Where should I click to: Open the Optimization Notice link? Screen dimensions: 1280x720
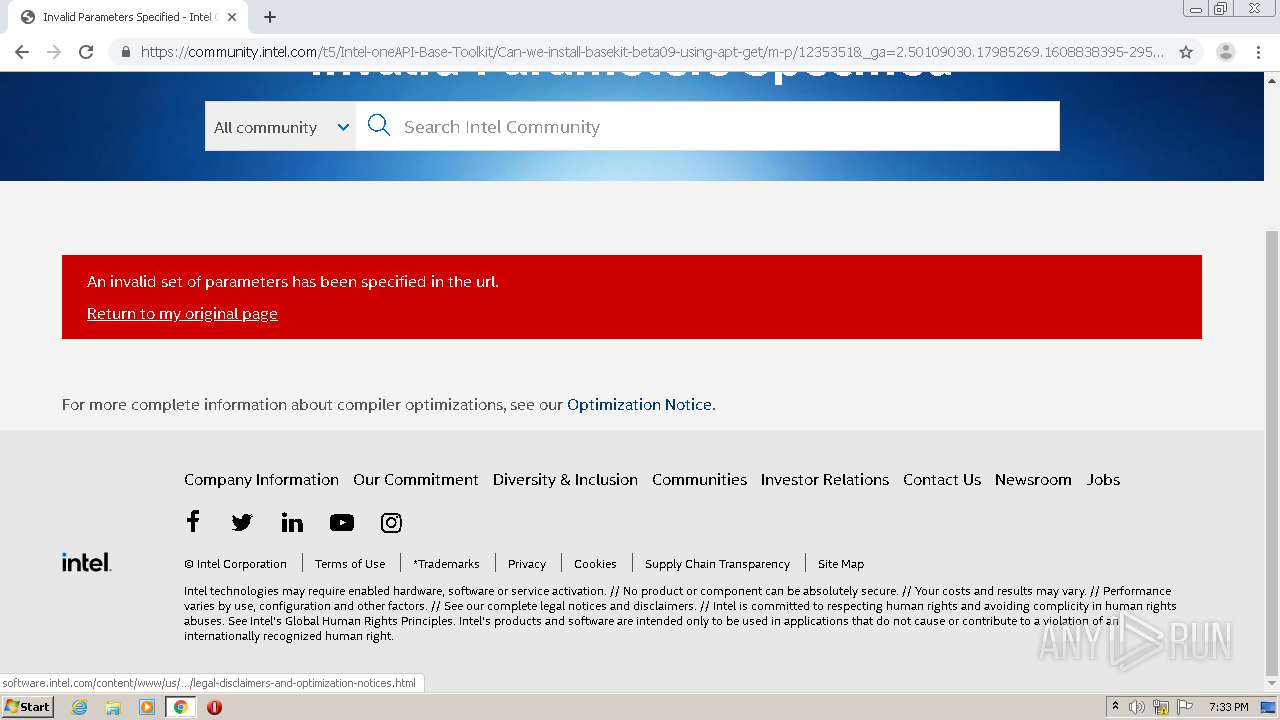[x=640, y=404]
